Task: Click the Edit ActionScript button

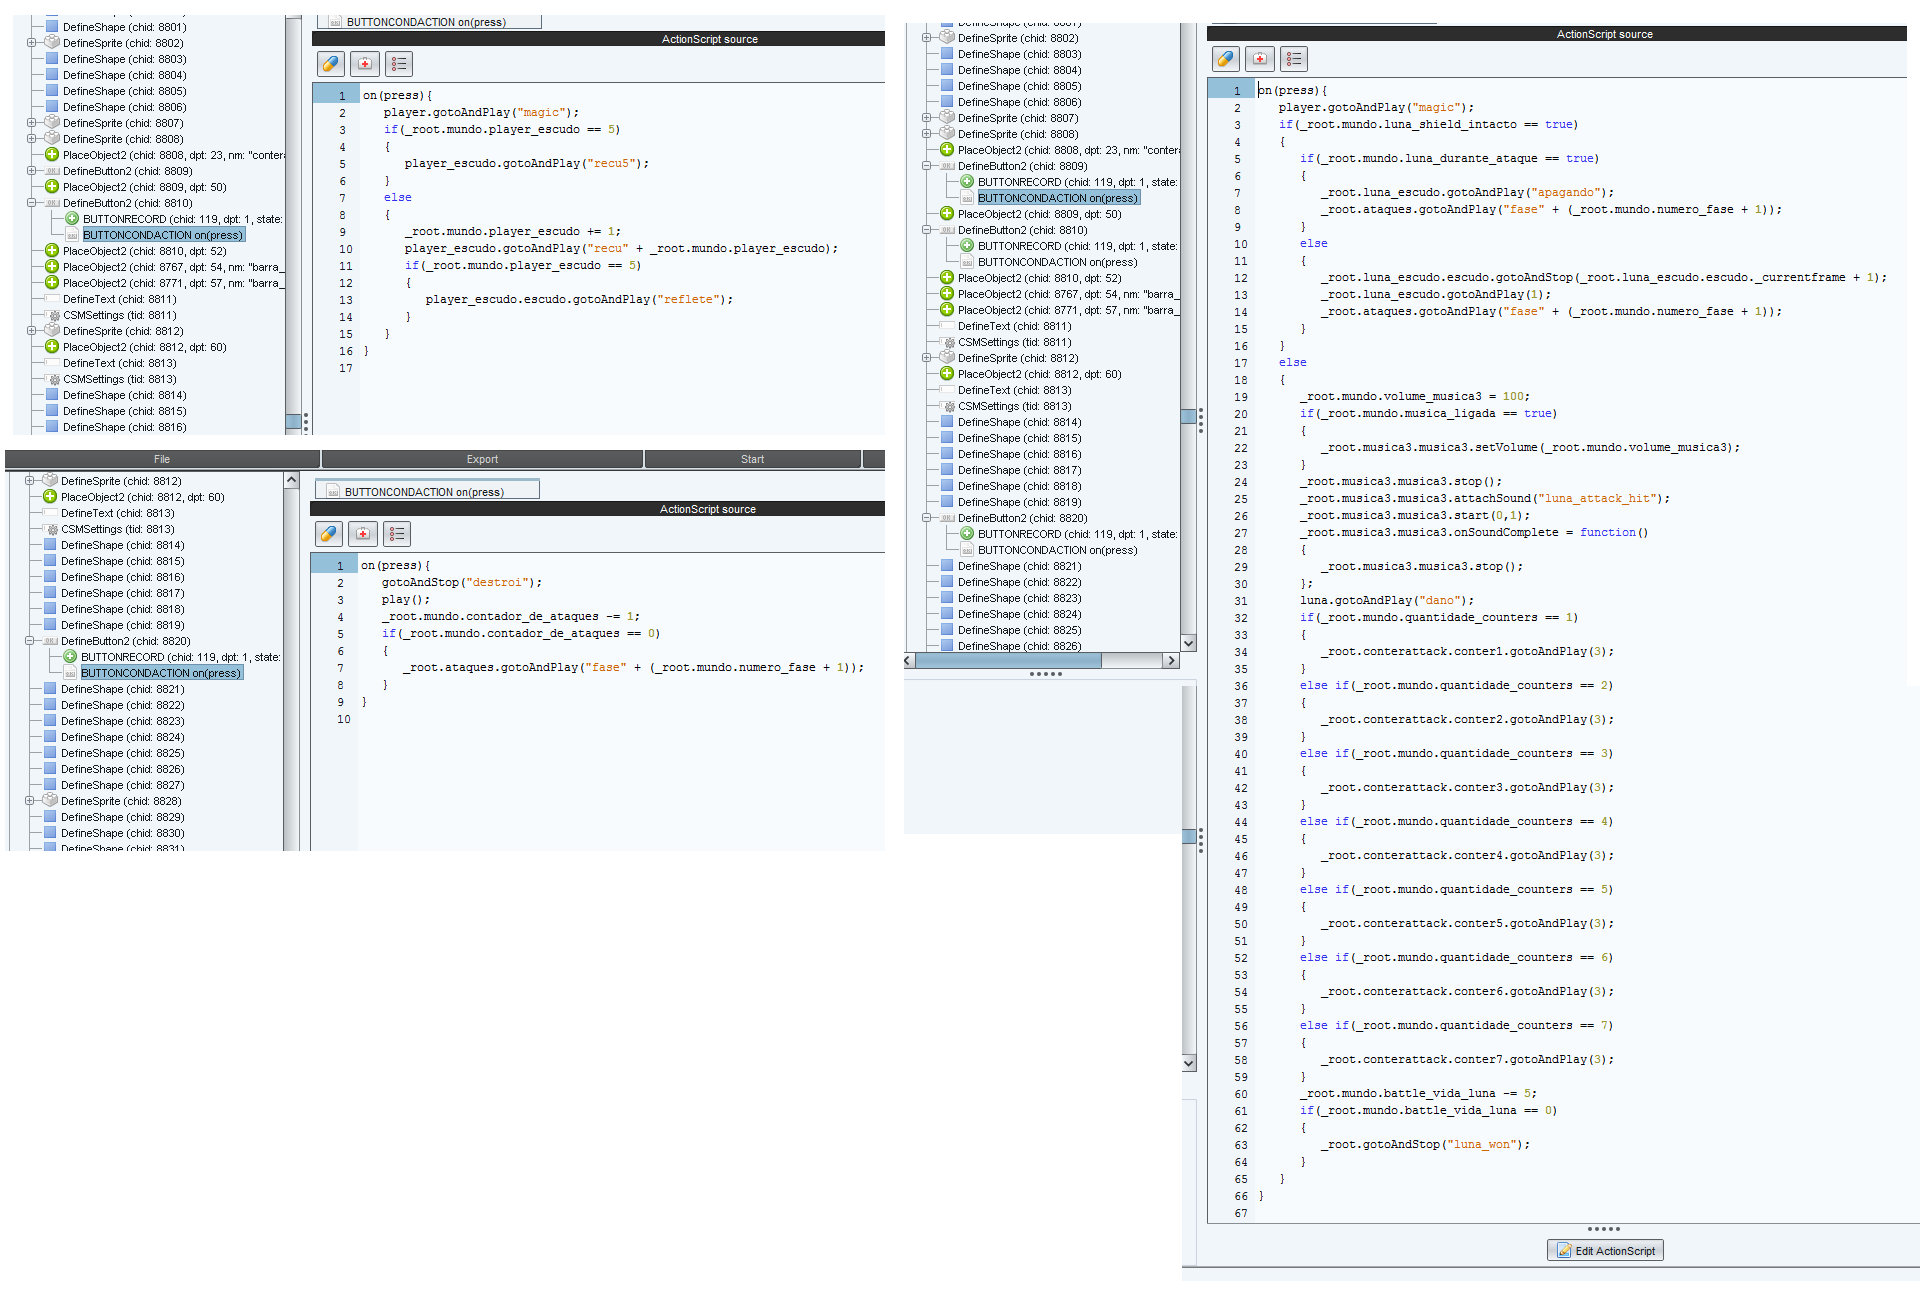Action: tap(1605, 1251)
